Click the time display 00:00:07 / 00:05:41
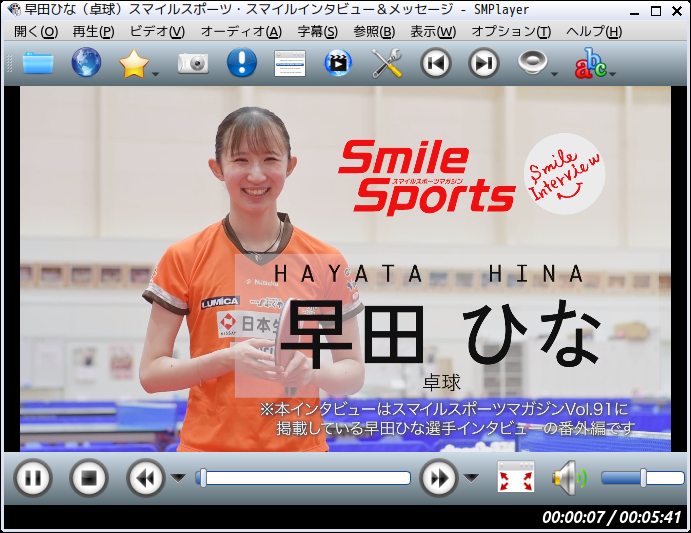691x533 pixels. pos(611,517)
